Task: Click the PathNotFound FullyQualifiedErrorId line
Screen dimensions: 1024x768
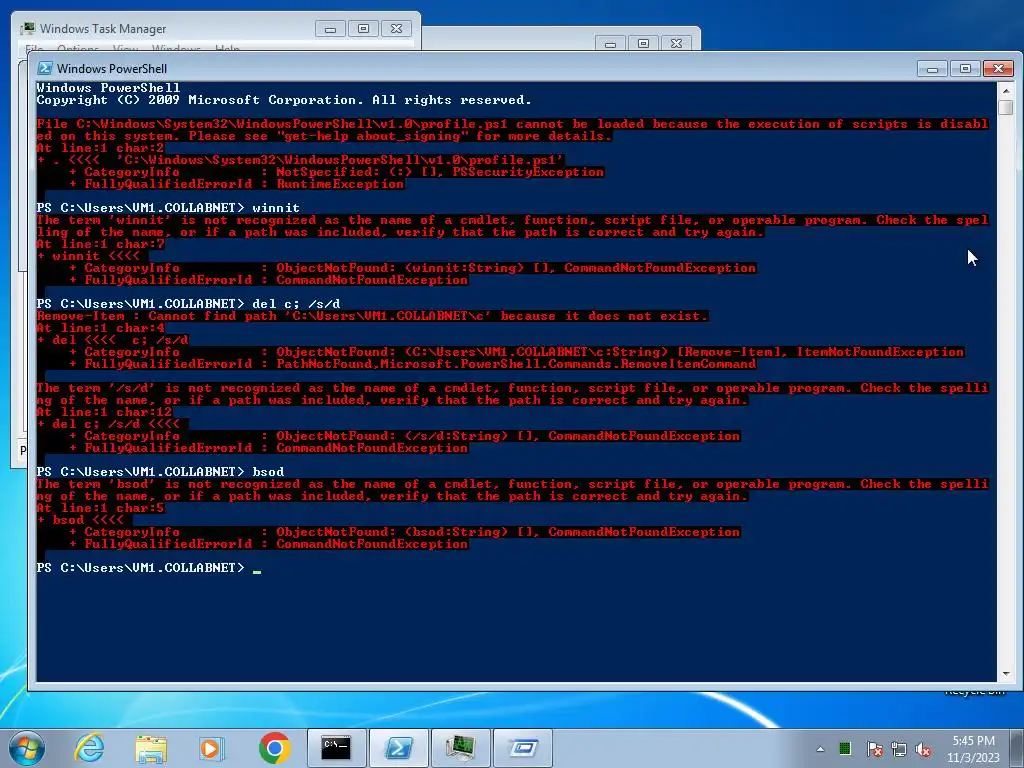Action: [413, 364]
